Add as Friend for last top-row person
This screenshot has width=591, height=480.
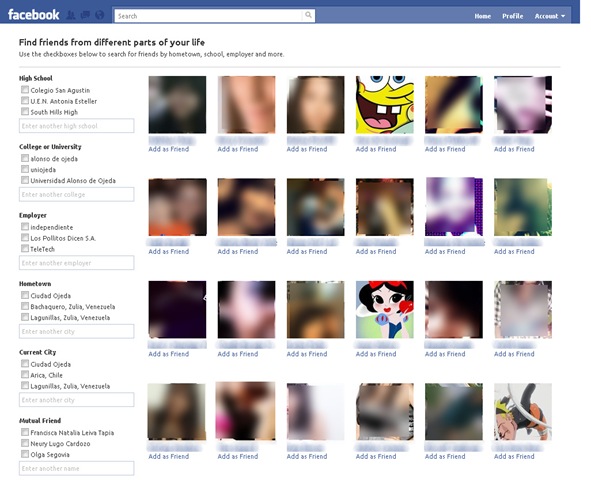(x=514, y=149)
